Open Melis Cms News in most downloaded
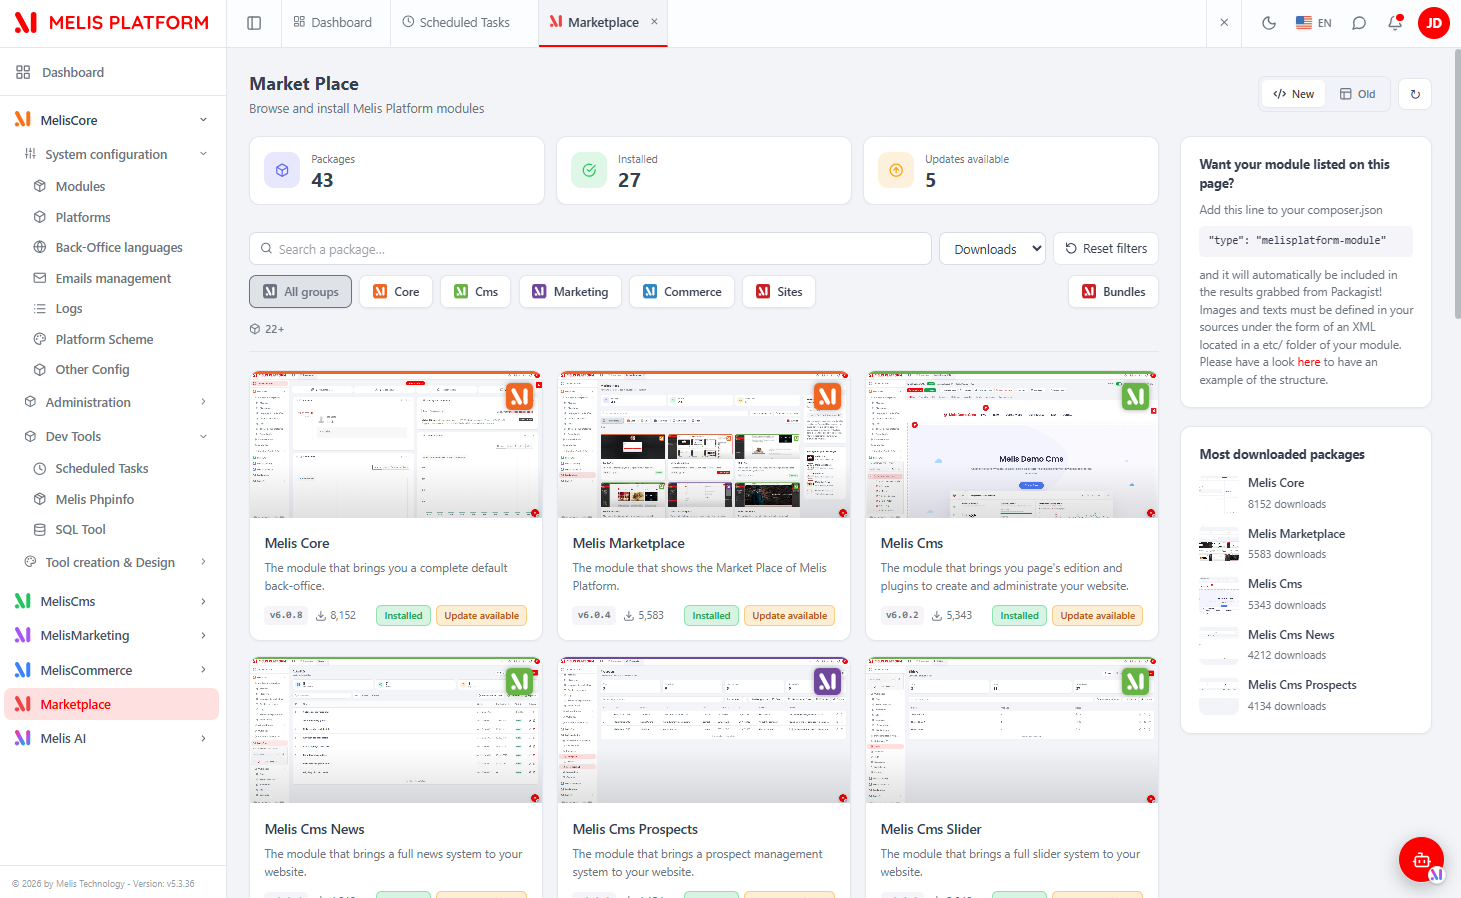 [1291, 635]
